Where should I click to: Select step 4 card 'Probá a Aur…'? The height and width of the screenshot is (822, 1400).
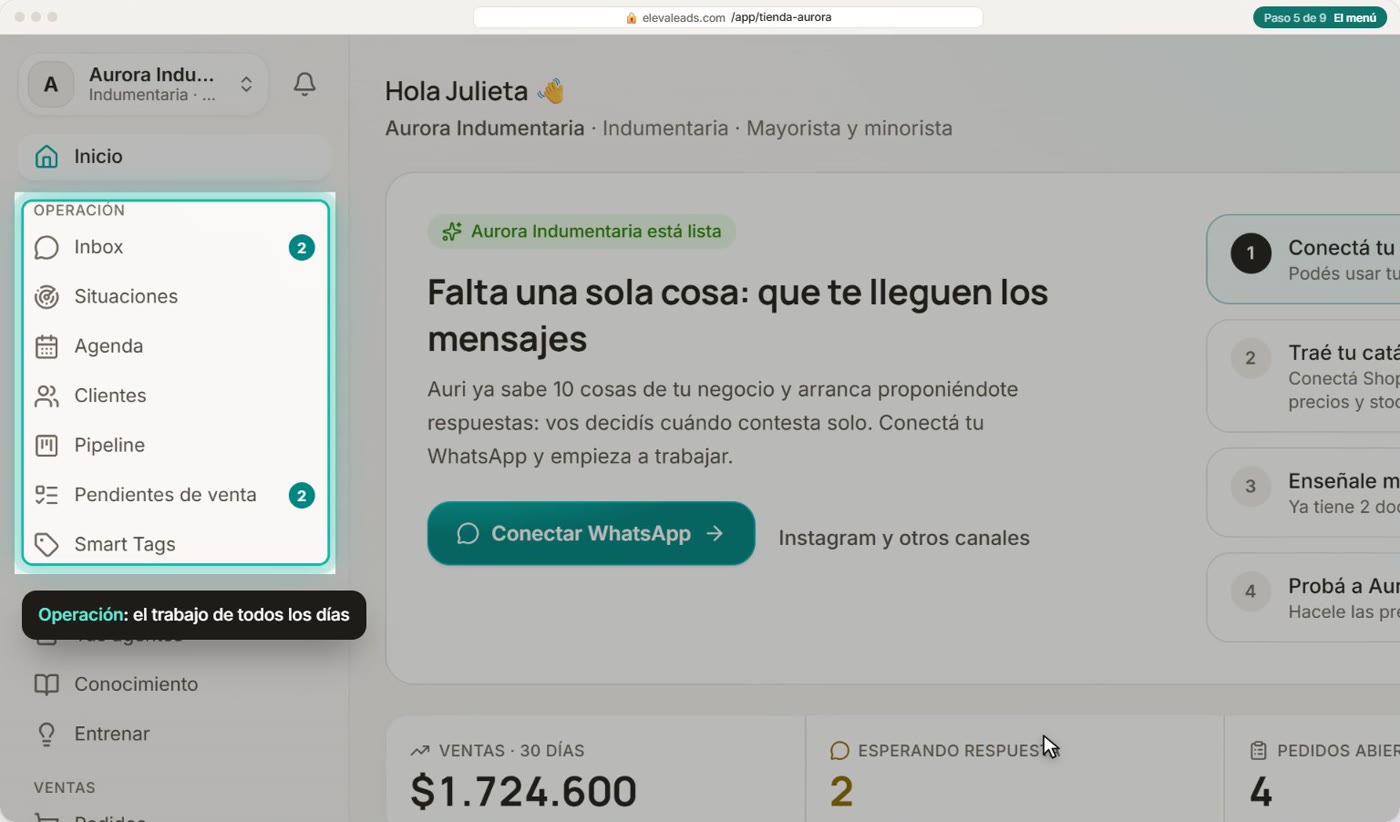click(x=1303, y=598)
